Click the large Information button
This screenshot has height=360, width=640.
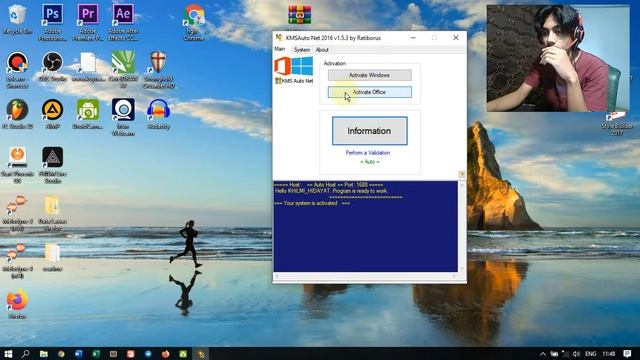(x=369, y=131)
